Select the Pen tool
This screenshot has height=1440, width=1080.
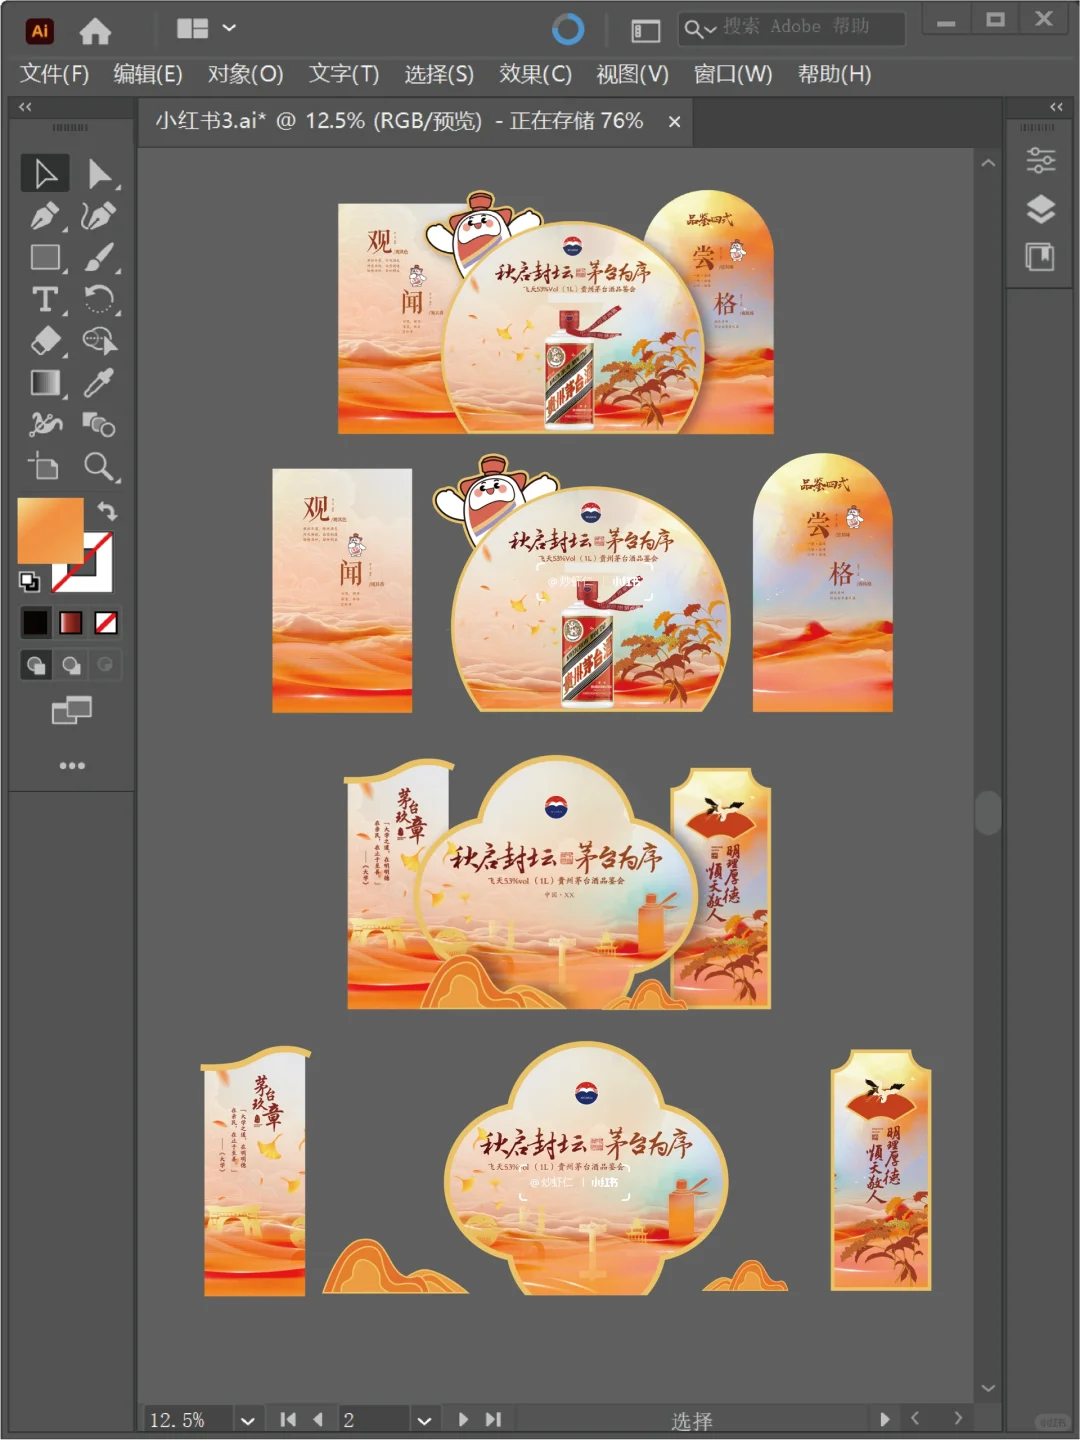46,216
